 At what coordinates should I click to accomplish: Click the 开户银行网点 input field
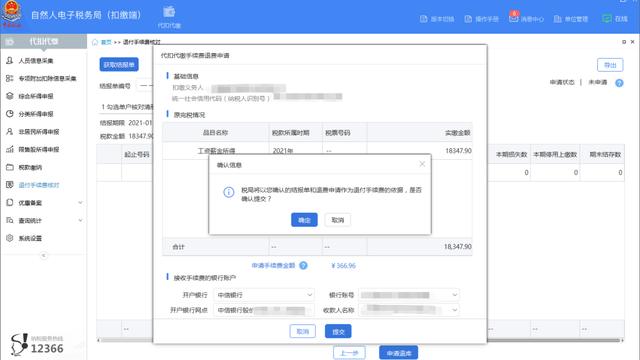[x=264, y=310]
